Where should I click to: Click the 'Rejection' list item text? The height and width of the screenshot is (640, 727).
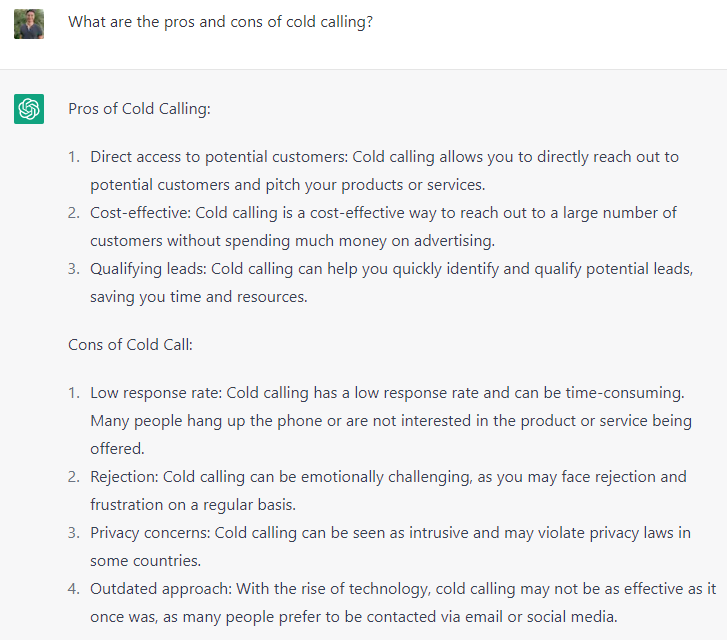click(x=388, y=491)
